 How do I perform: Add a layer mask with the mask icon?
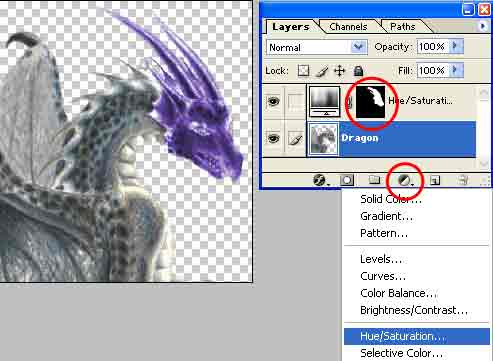click(x=347, y=180)
